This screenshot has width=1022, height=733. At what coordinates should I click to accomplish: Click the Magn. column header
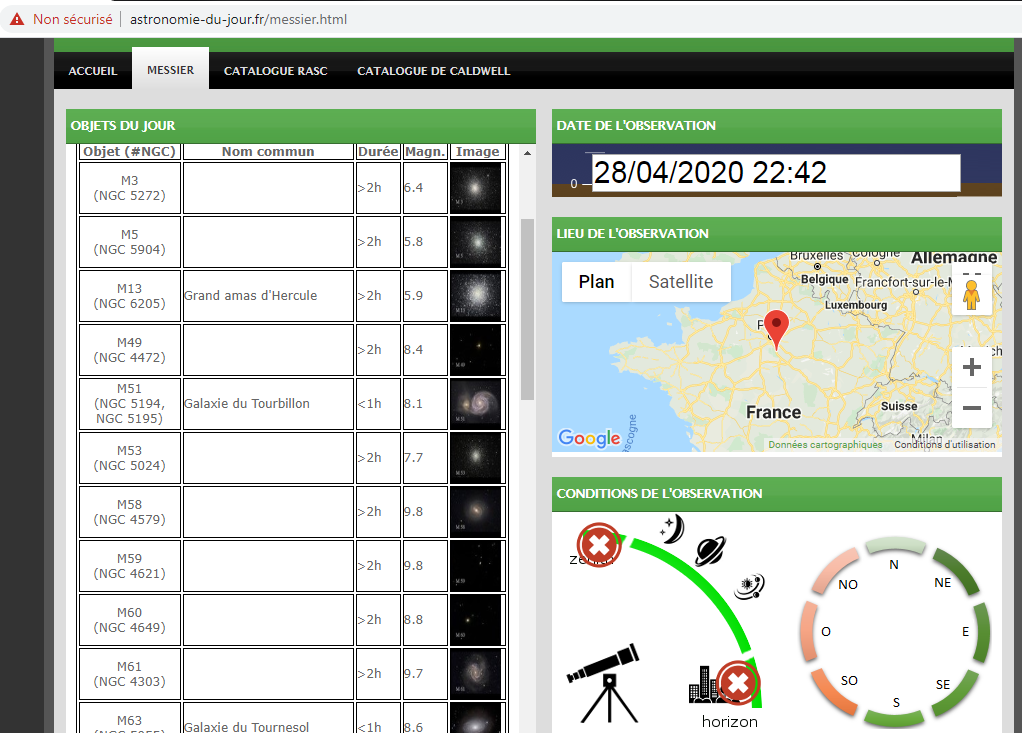[x=425, y=151]
